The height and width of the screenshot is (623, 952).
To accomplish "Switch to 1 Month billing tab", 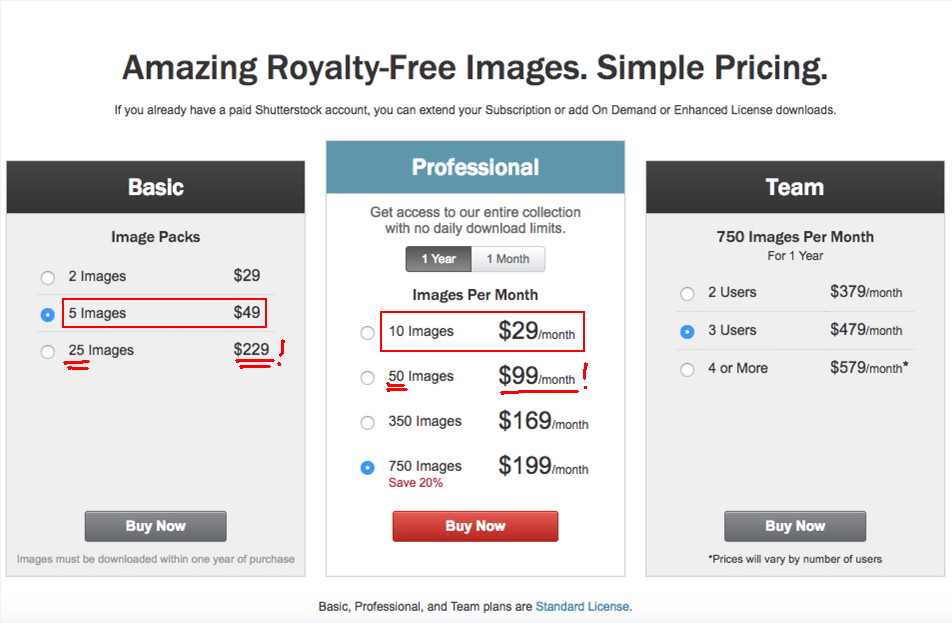I will (508, 259).
